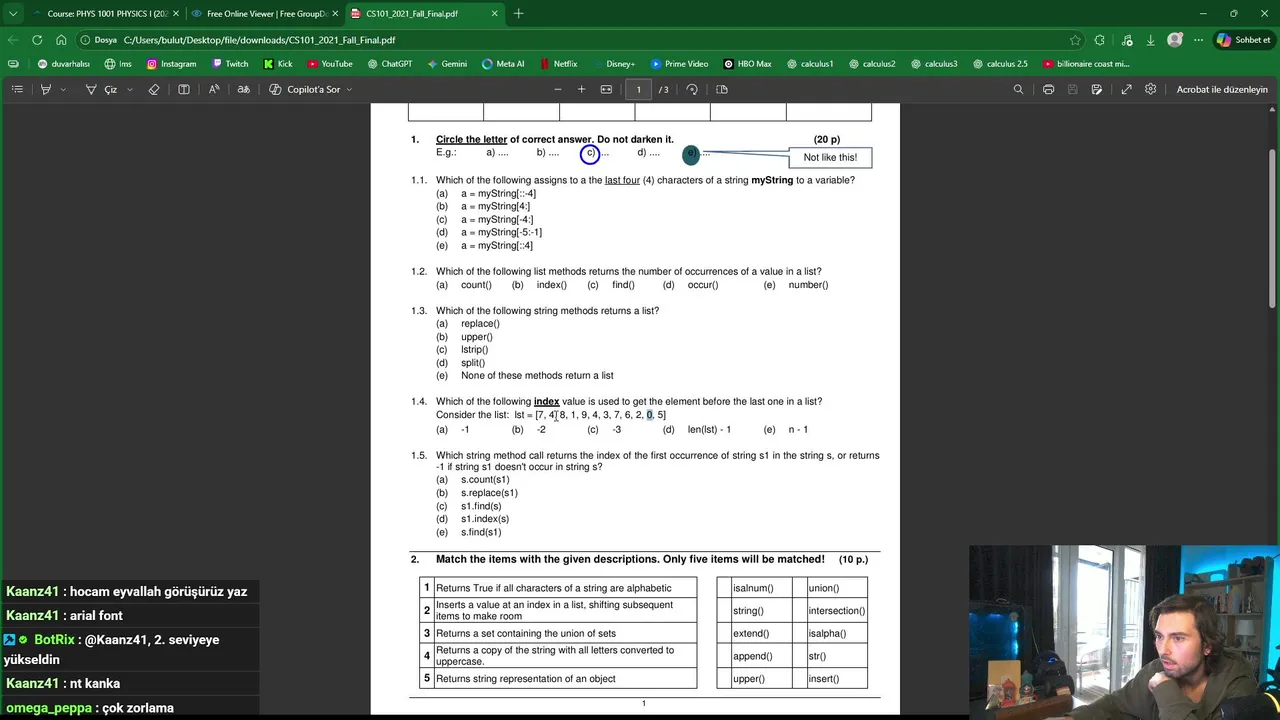The height and width of the screenshot is (720, 1280).
Task: Click the address bar URL
Action: (259, 40)
